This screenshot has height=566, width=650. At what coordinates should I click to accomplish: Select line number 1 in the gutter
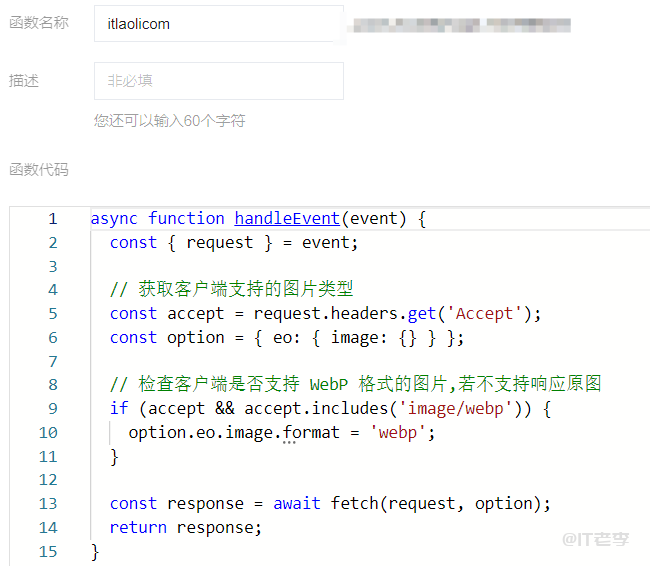[52, 219]
